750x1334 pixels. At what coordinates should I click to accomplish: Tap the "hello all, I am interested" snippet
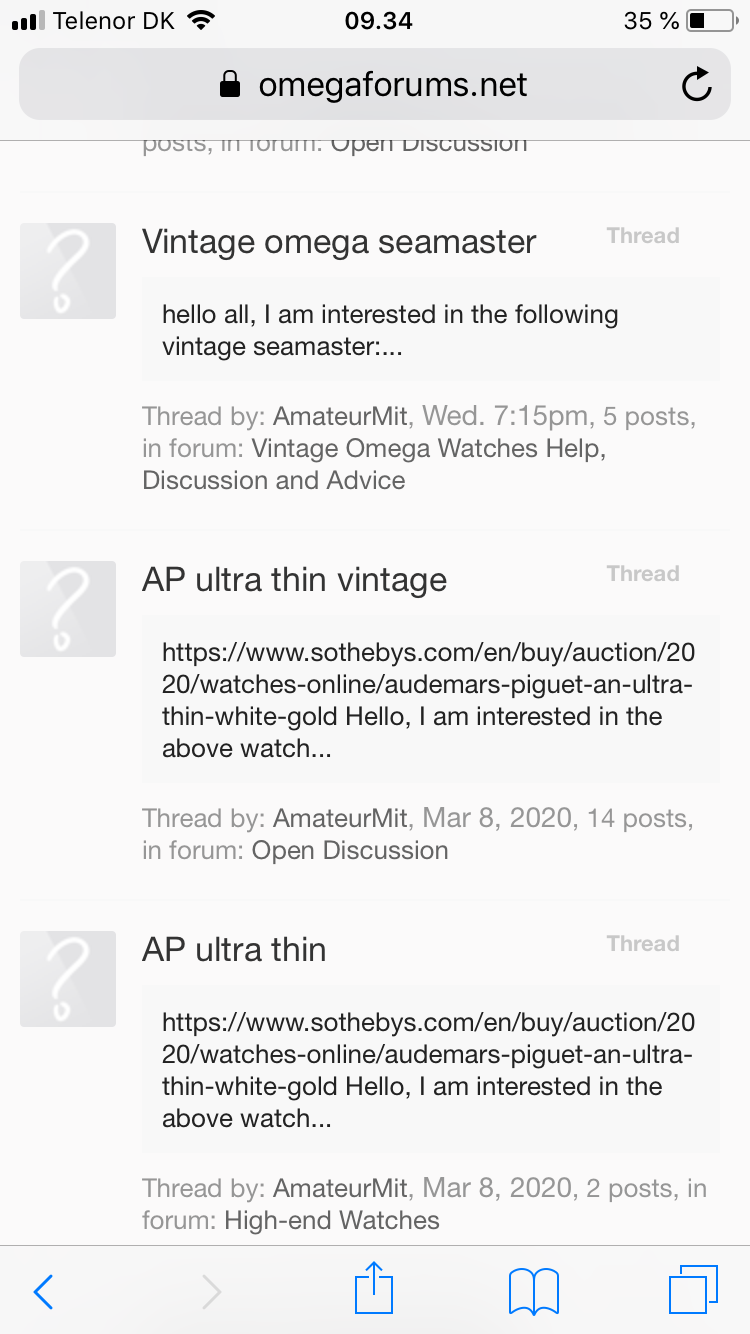[390, 330]
